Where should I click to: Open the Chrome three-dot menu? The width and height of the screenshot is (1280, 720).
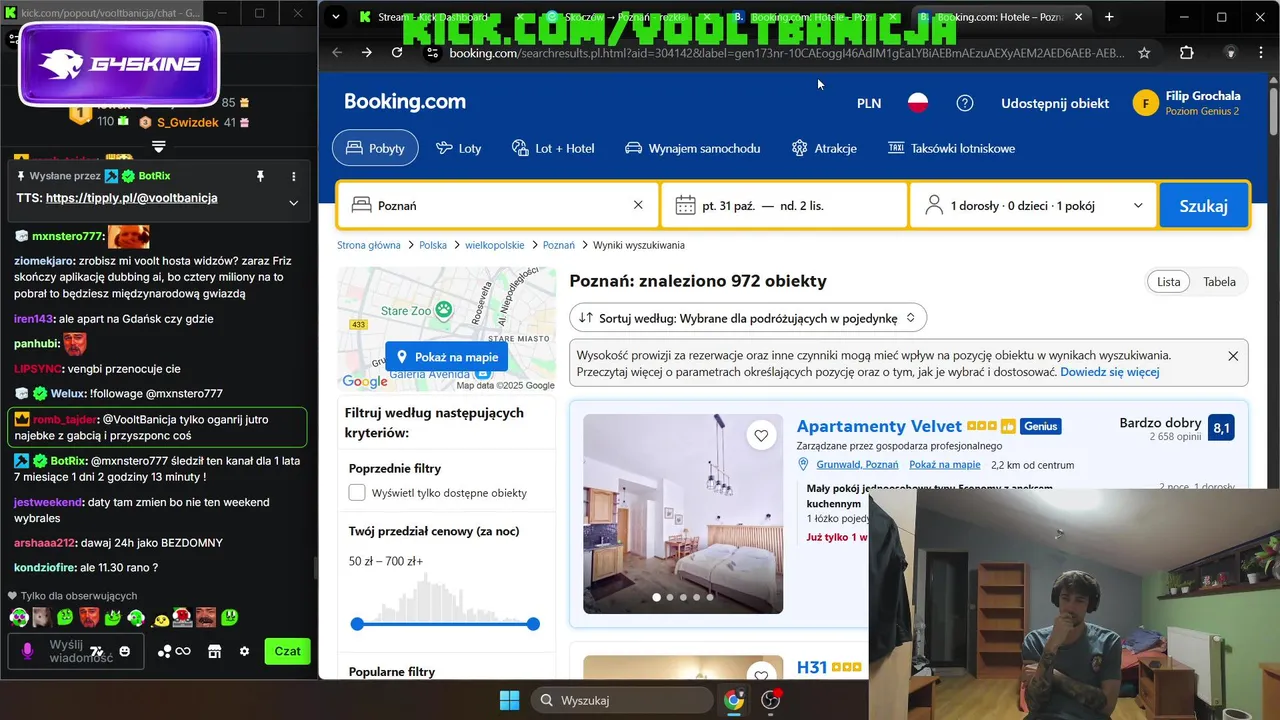click(1263, 53)
